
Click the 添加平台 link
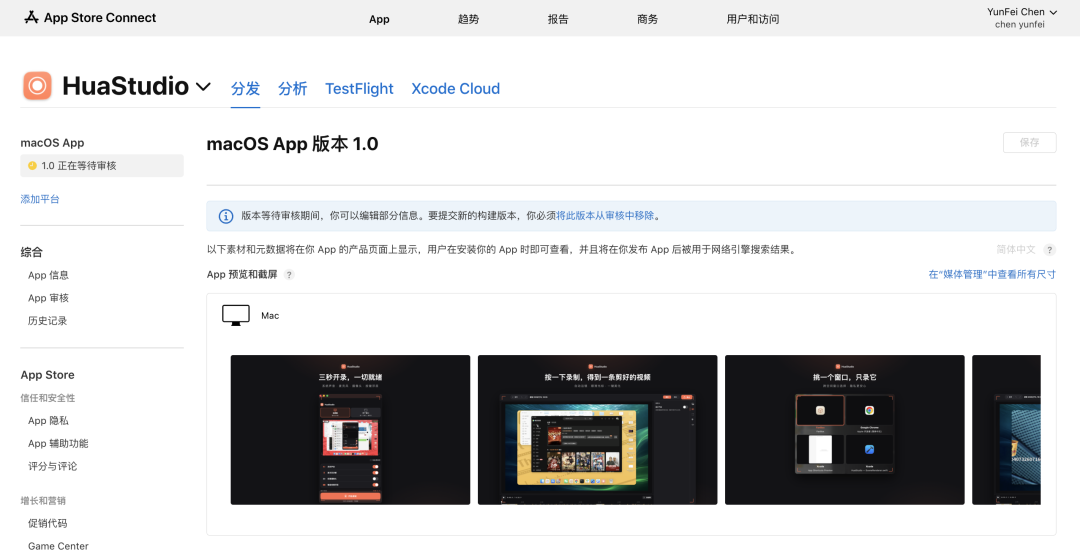pos(40,199)
